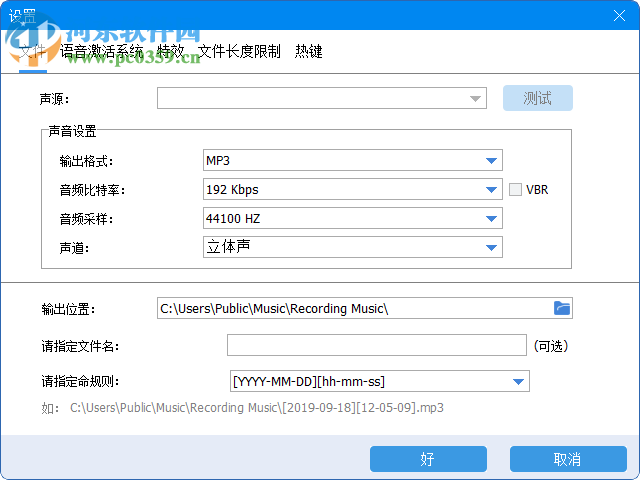
Task: Open the 特效 tab
Action: (171, 52)
